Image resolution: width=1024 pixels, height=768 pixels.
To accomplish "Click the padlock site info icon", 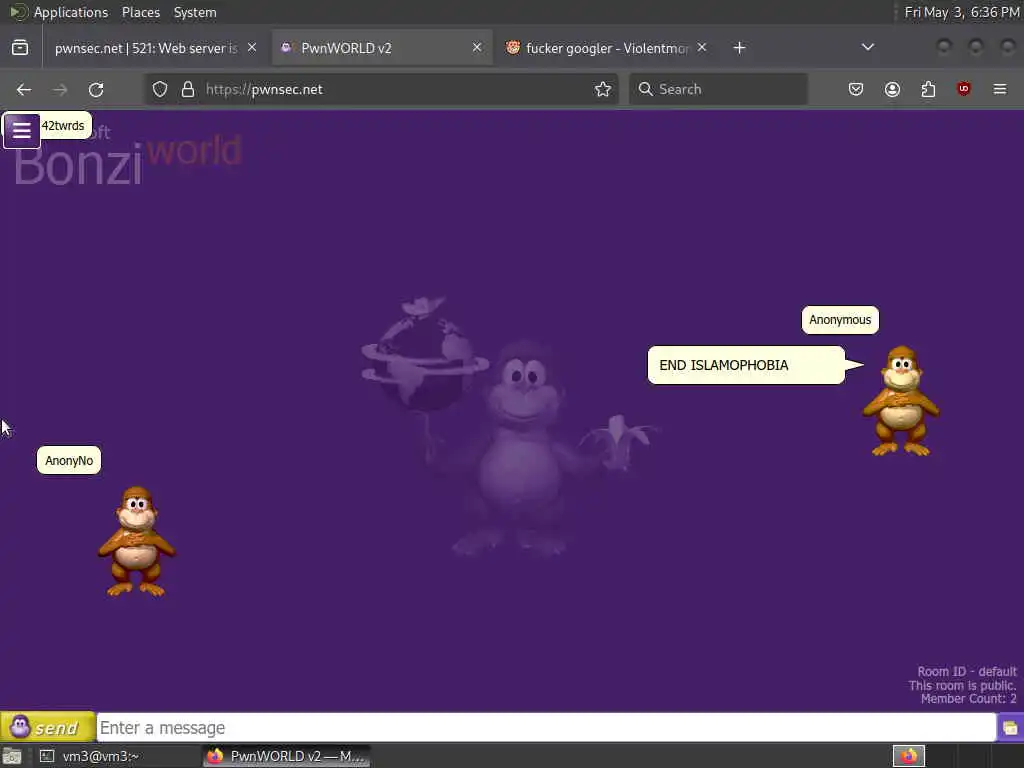I will click(x=188, y=89).
